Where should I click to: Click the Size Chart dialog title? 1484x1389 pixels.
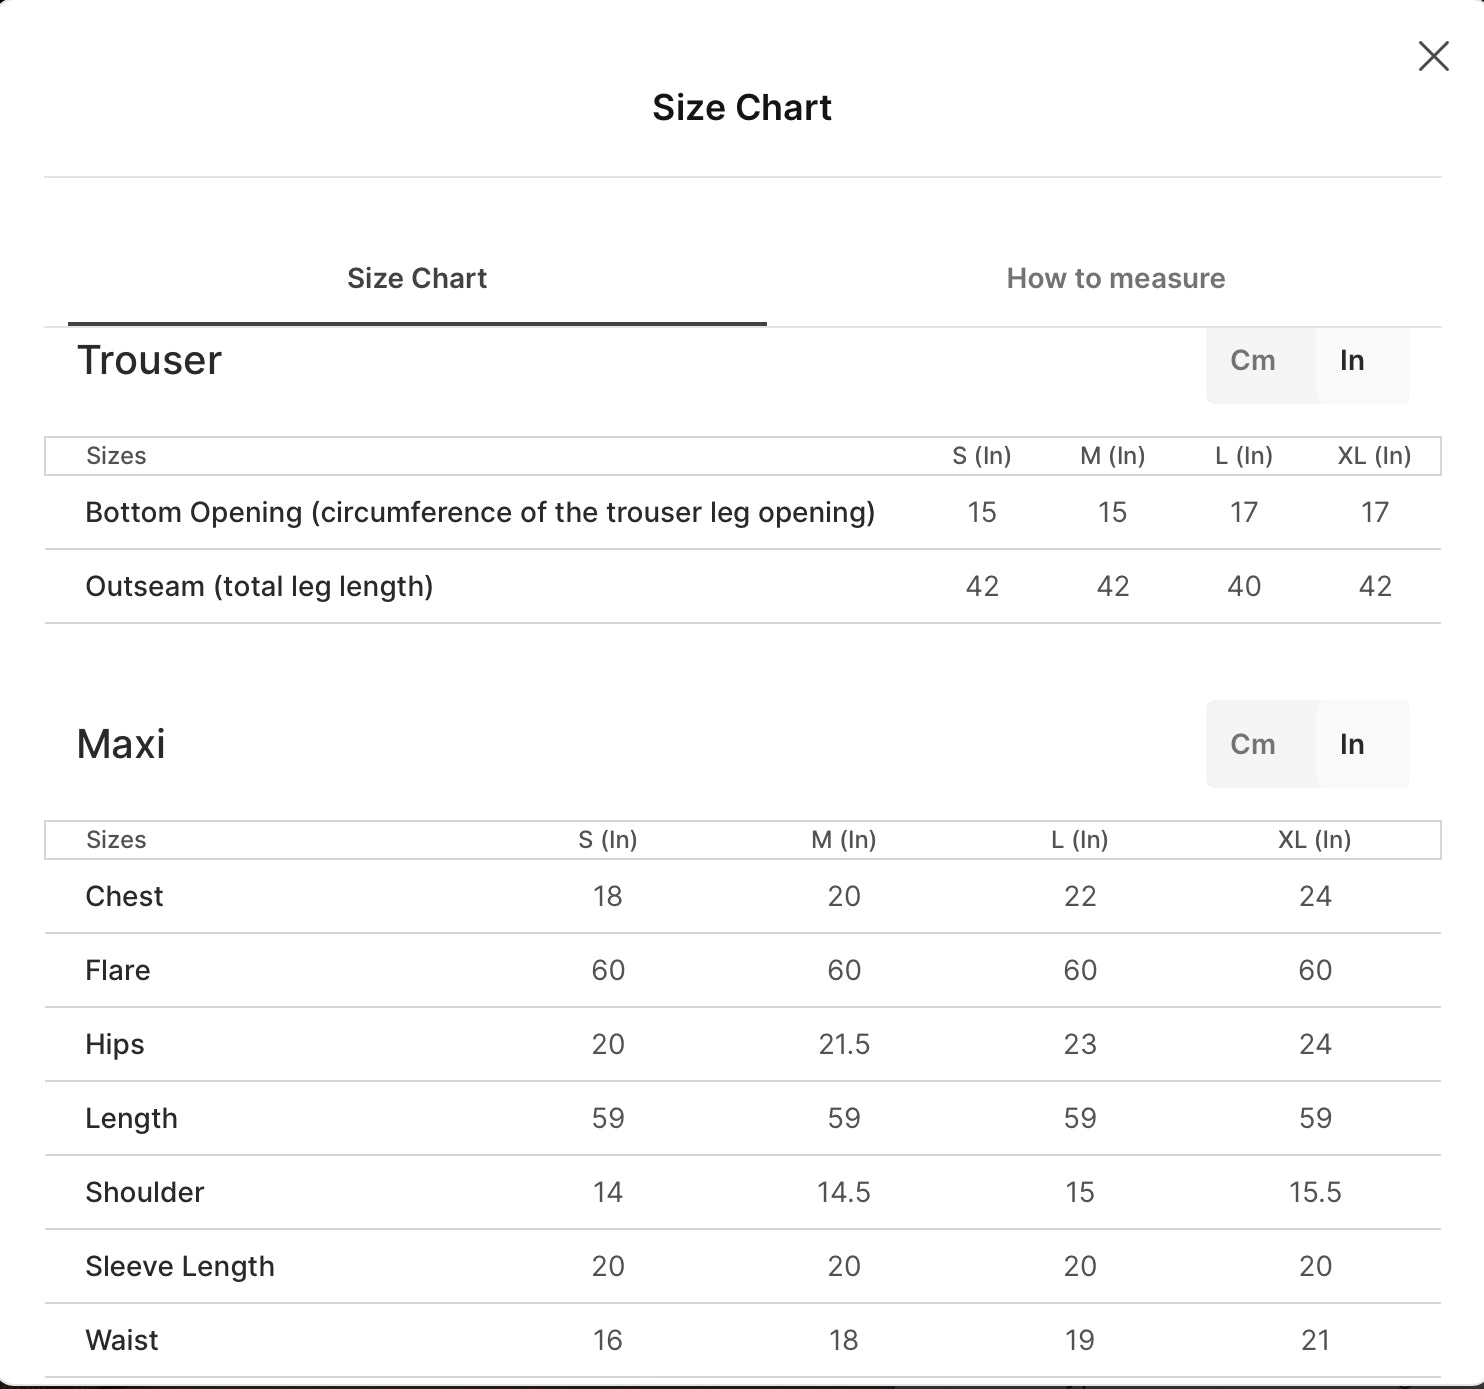[742, 107]
